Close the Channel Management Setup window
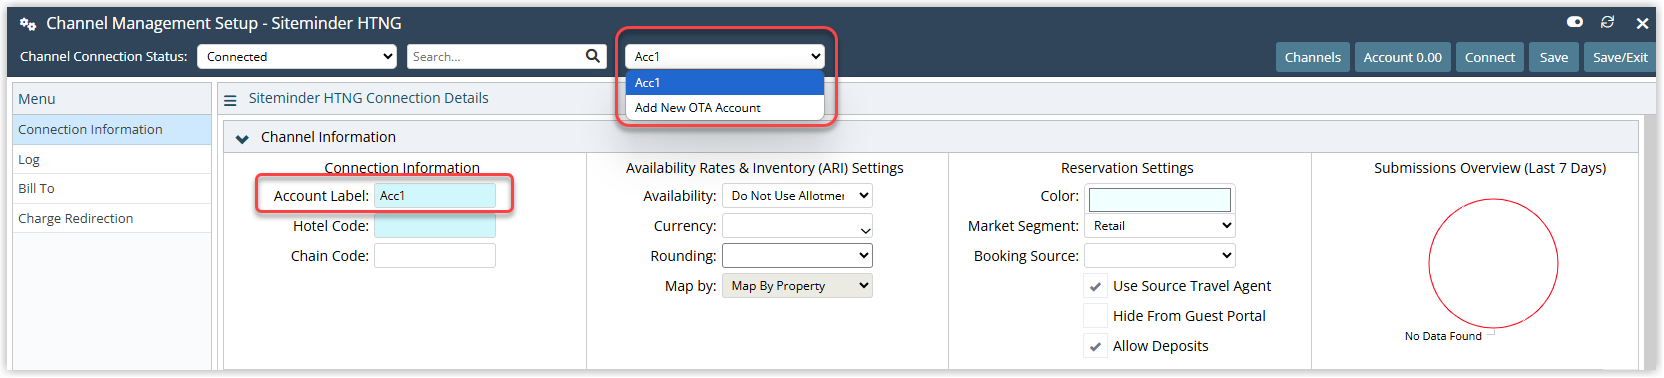 click(1642, 23)
